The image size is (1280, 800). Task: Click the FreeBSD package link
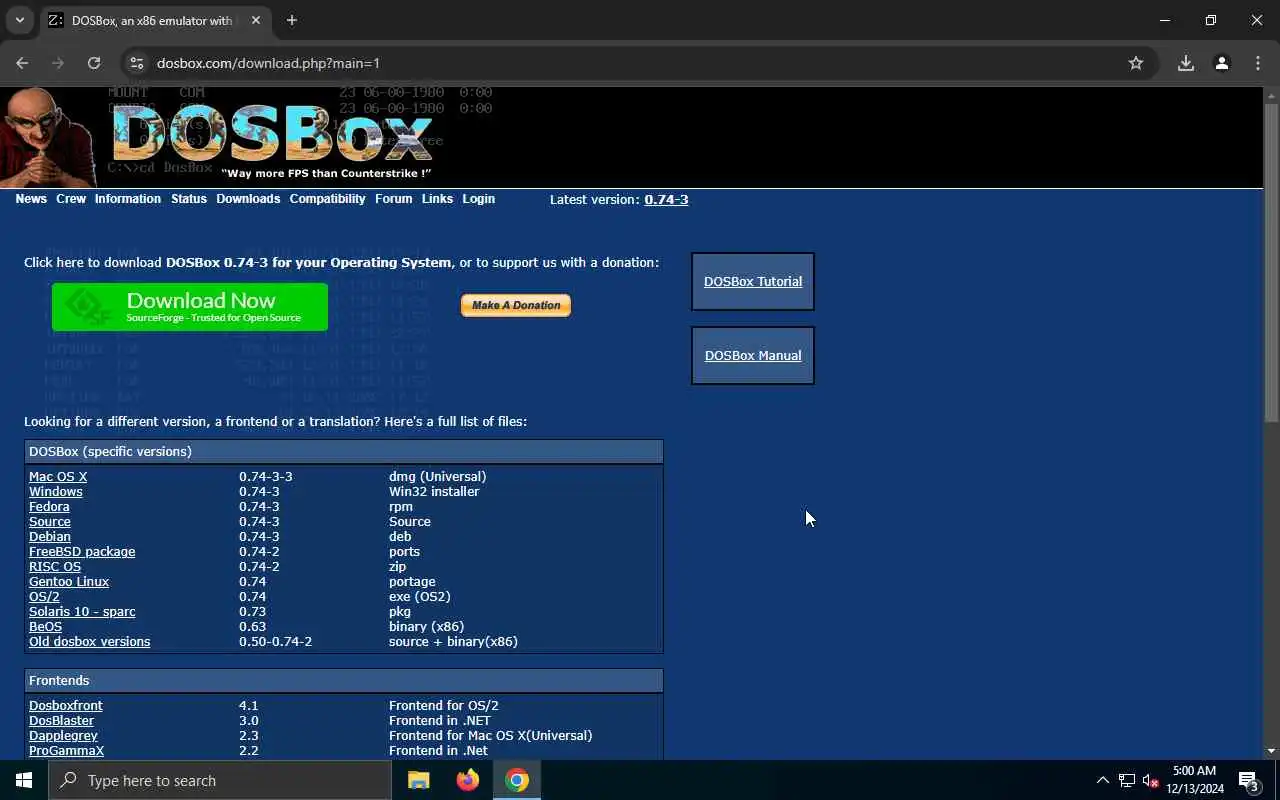tap(82, 552)
